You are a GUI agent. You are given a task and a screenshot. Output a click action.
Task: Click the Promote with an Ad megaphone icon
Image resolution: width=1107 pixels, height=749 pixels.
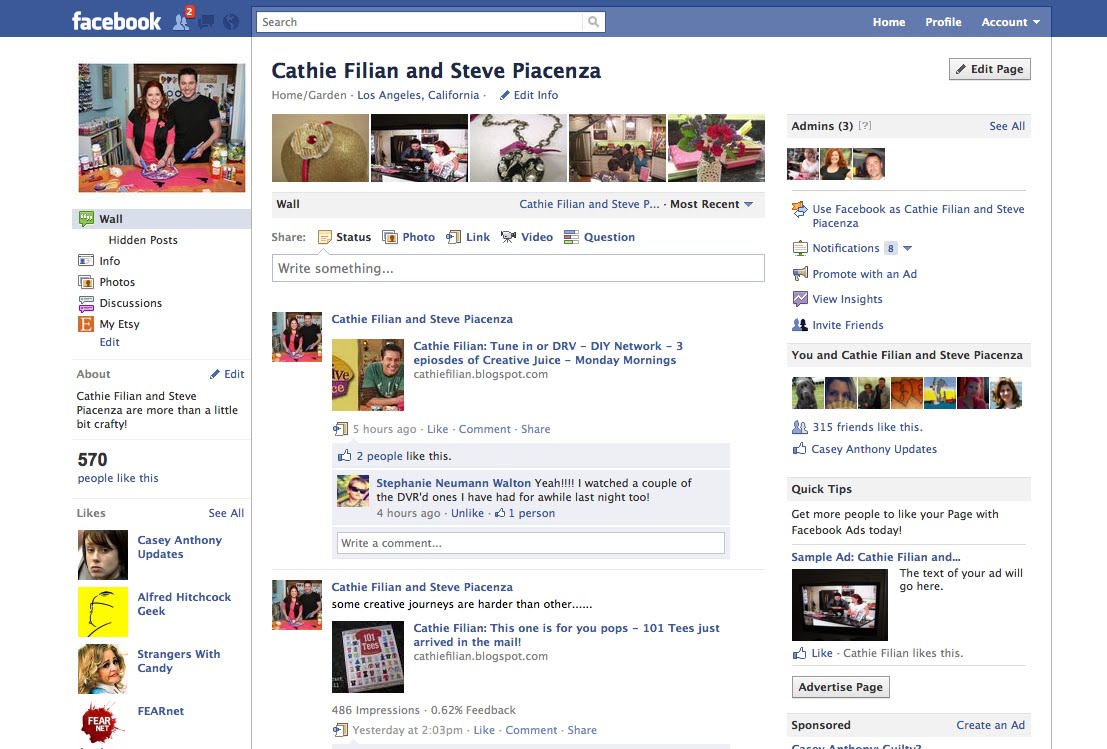coord(800,274)
